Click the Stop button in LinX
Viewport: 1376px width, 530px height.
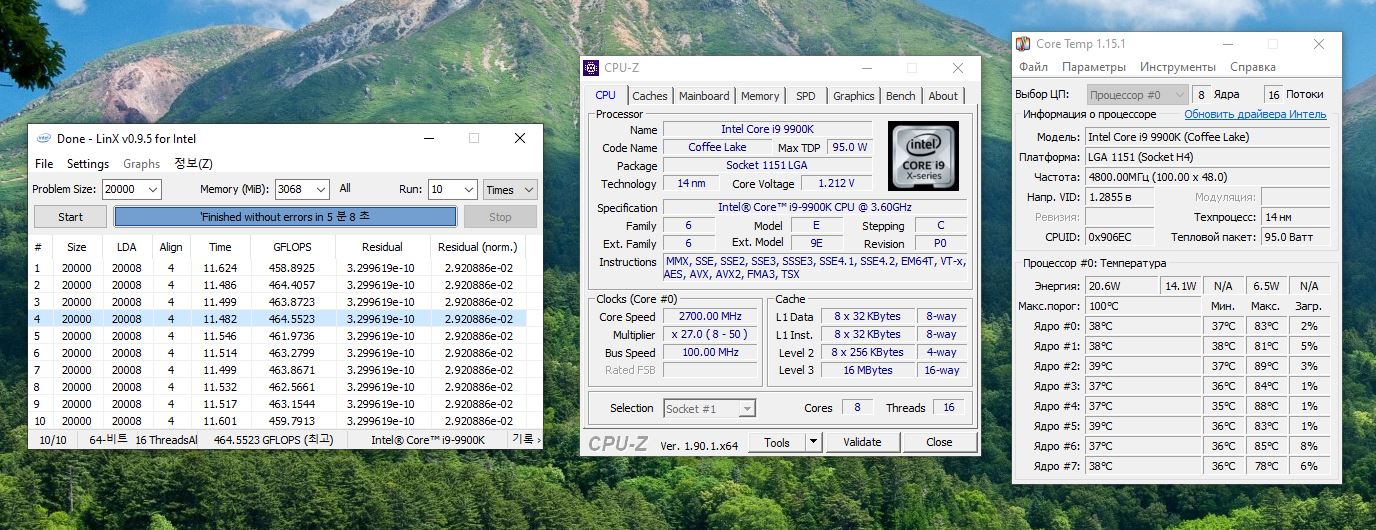pos(500,217)
